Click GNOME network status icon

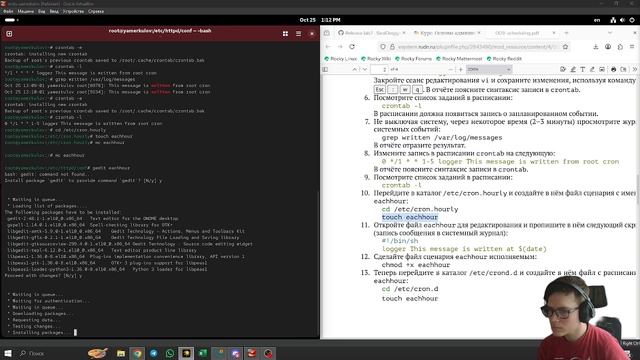[x=613, y=20]
